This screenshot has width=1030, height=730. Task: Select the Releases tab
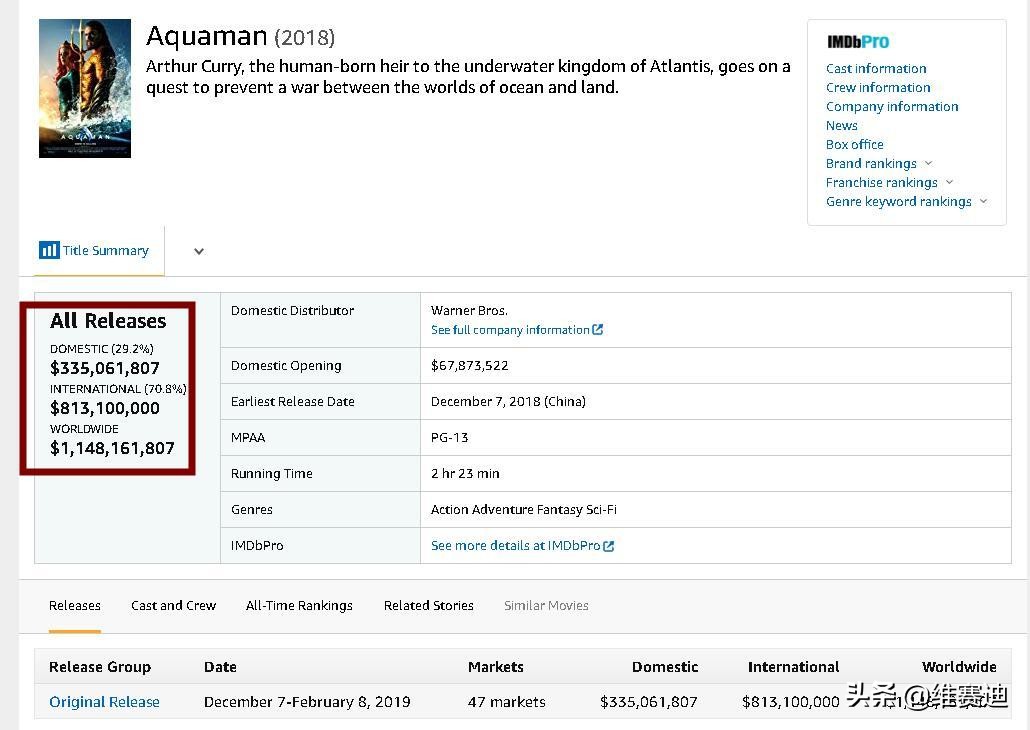click(x=75, y=605)
